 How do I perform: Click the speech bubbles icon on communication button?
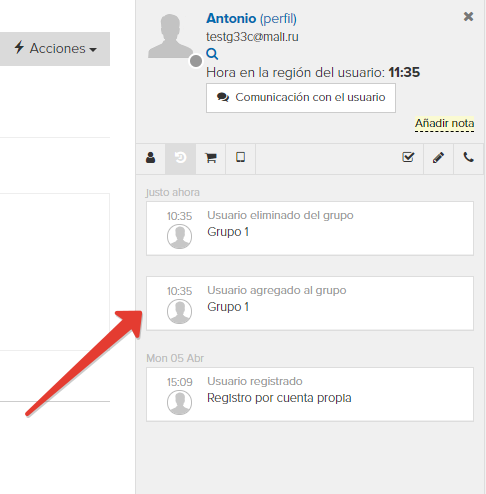[223, 97]
